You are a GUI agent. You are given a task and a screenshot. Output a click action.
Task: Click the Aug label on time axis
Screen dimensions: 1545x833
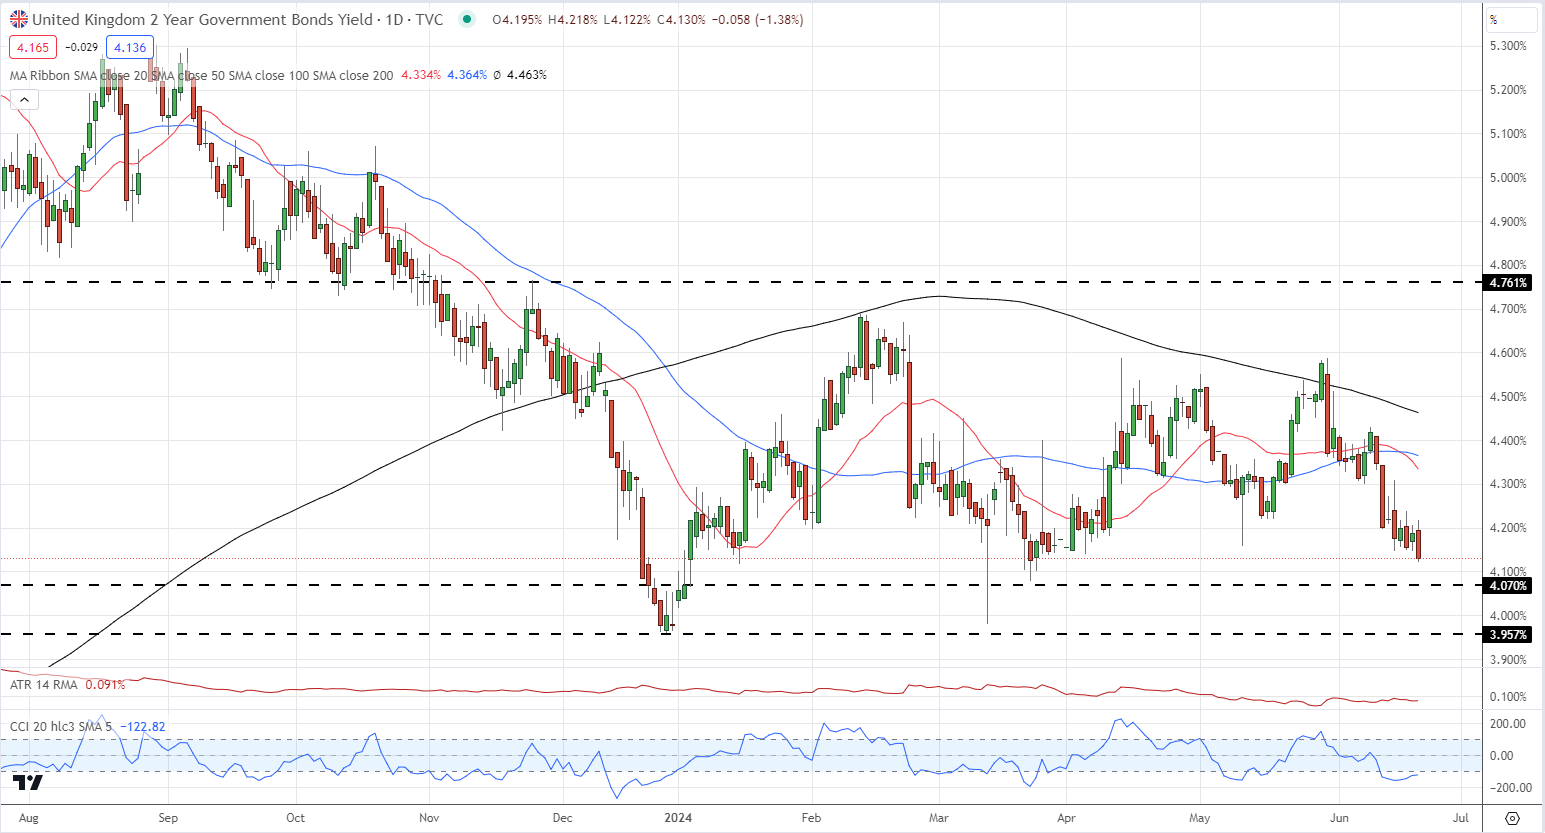tap(29, 818)
